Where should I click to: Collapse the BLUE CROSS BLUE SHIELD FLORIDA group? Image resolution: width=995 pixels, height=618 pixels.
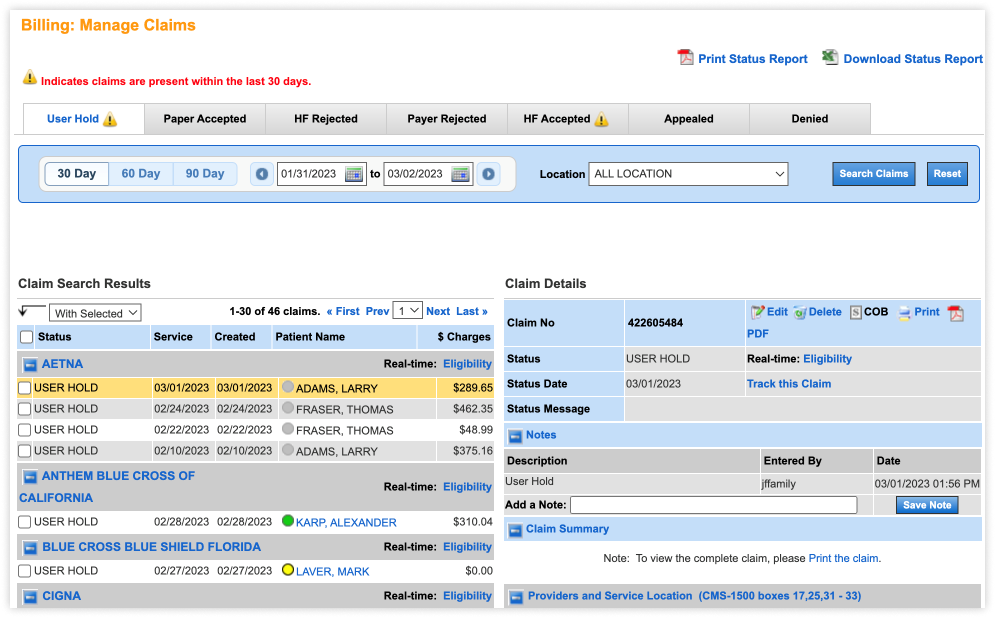point(30,548)
